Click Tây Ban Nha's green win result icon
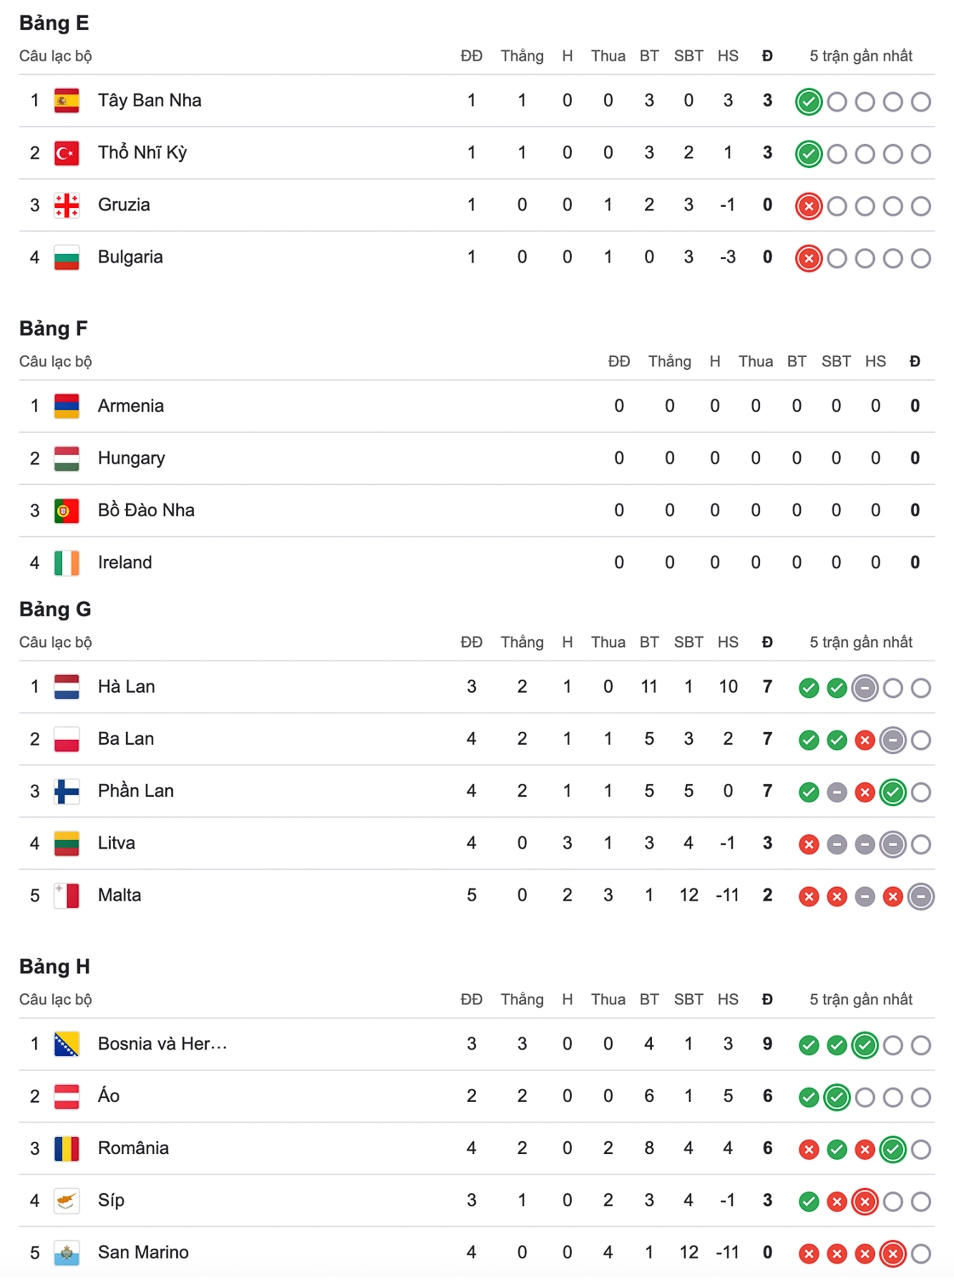 click(x=809, y=102)
